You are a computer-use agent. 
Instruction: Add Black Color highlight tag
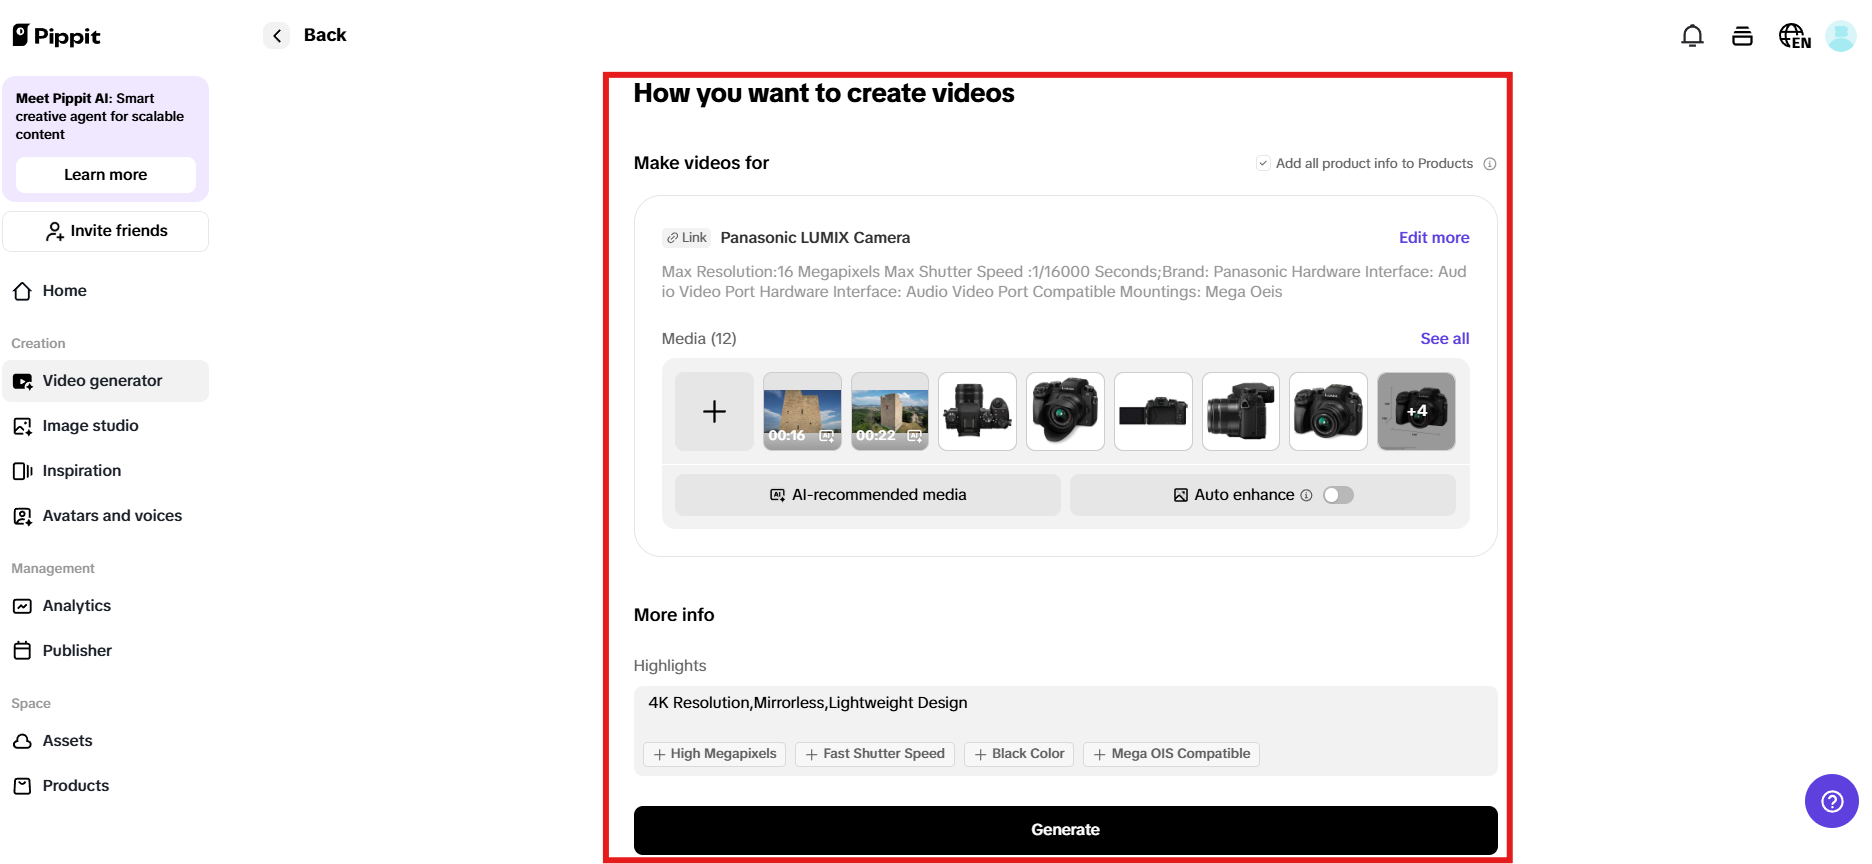[x=1019, y=754]
